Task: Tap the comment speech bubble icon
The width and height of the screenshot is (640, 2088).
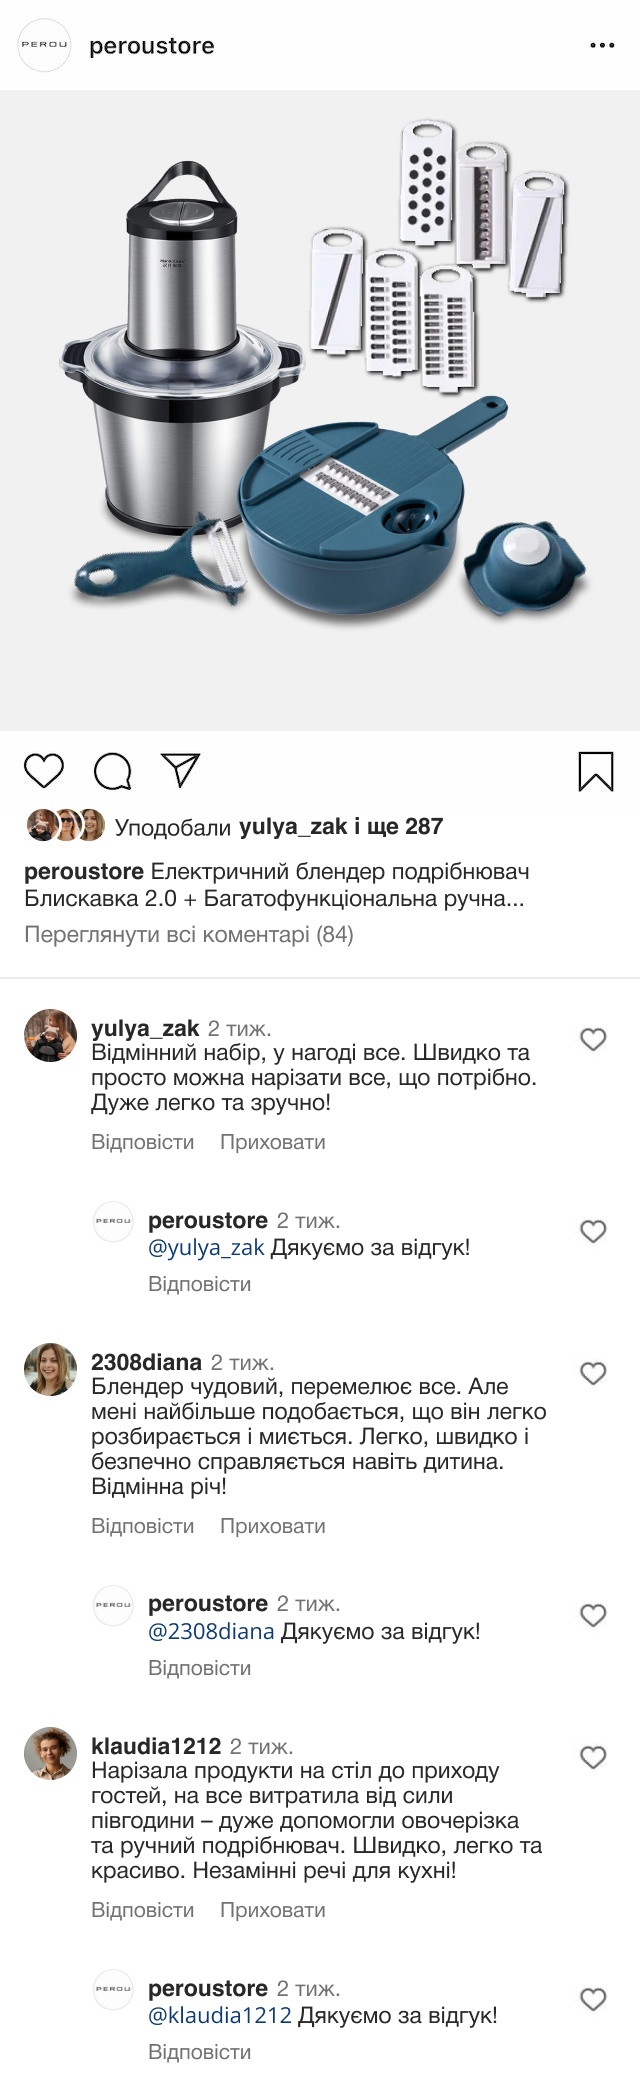Action: point(113,772)
